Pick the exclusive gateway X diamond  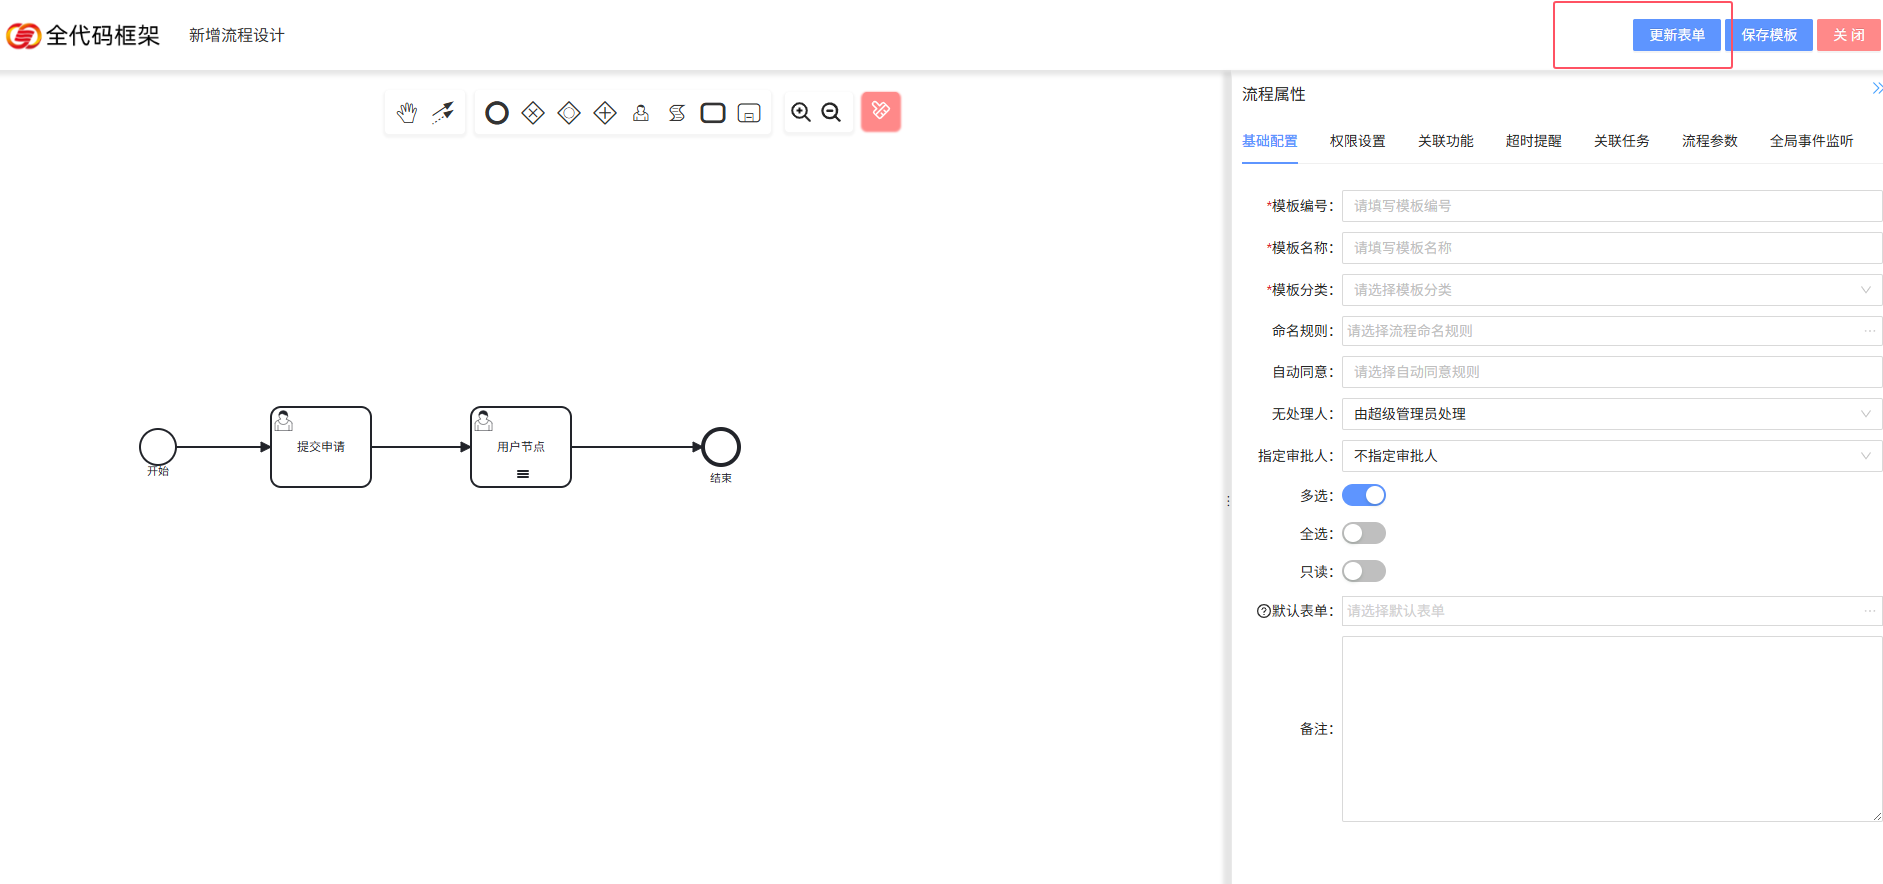[x=533, y=113]
